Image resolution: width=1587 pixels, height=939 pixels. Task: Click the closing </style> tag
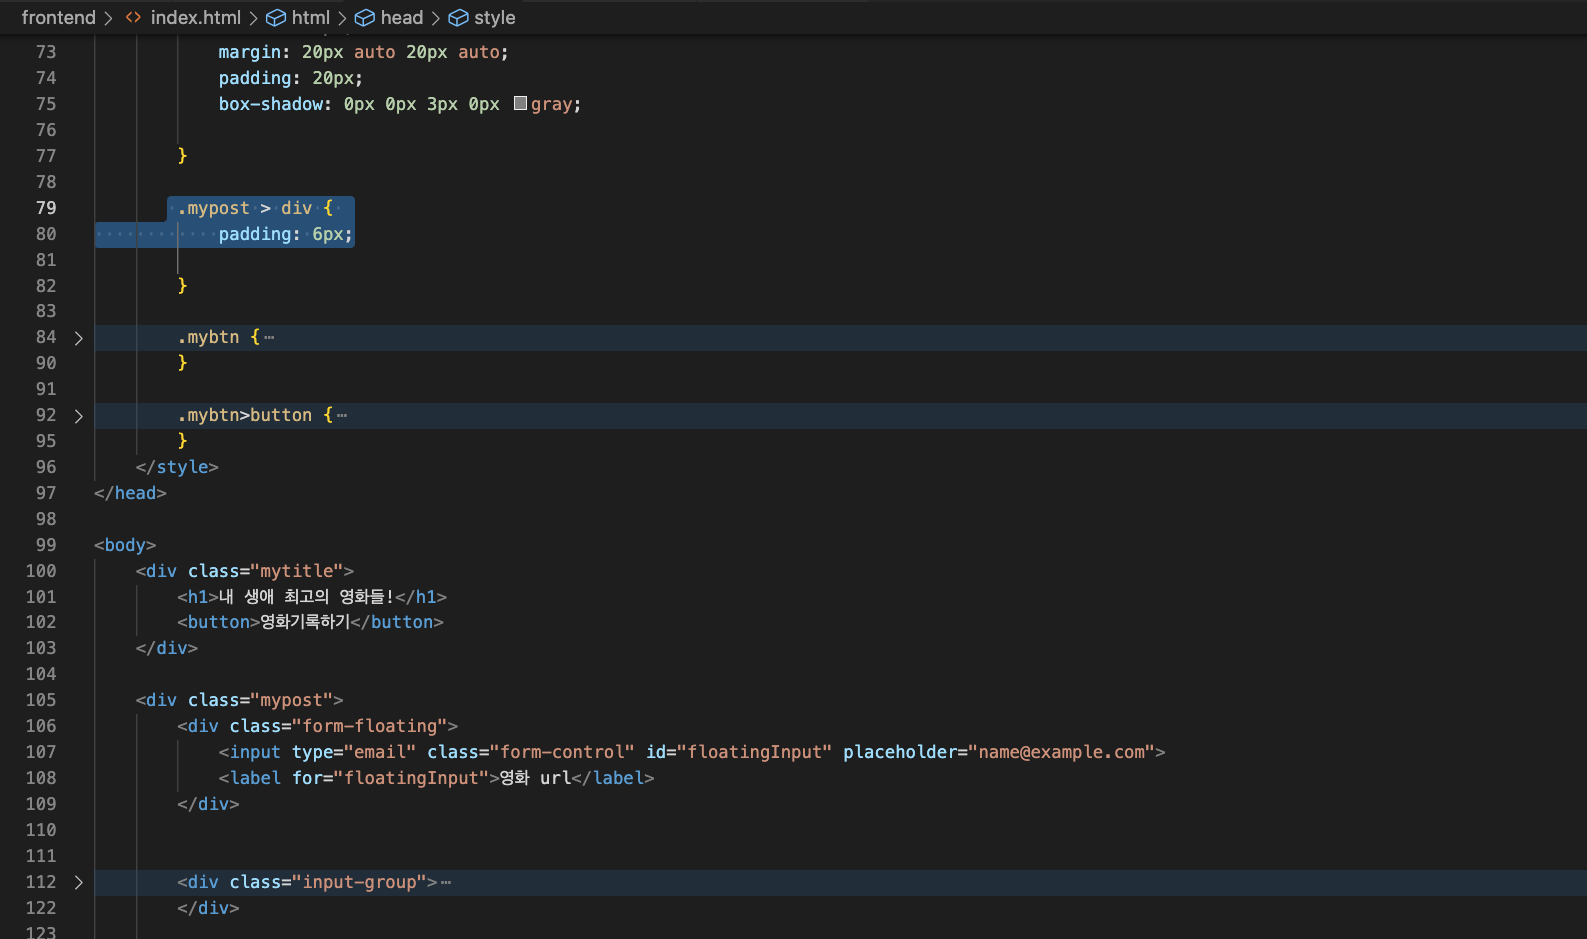177,467
